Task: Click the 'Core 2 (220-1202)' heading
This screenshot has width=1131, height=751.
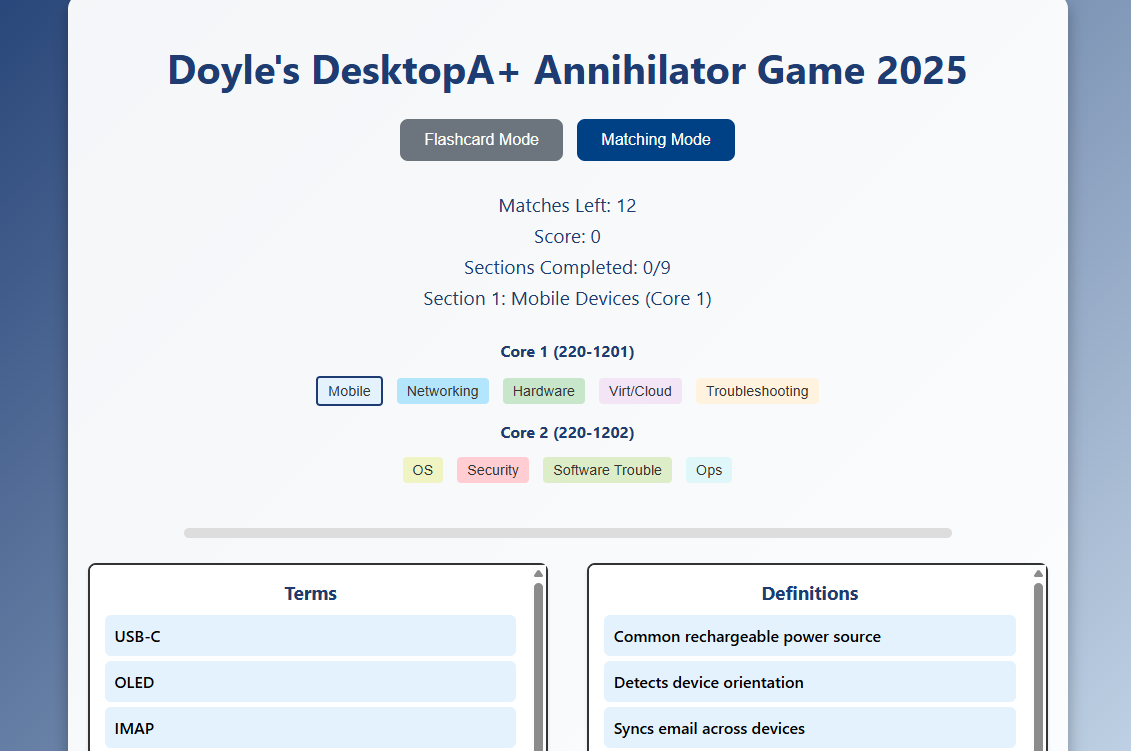Action: tap(568, 432)
